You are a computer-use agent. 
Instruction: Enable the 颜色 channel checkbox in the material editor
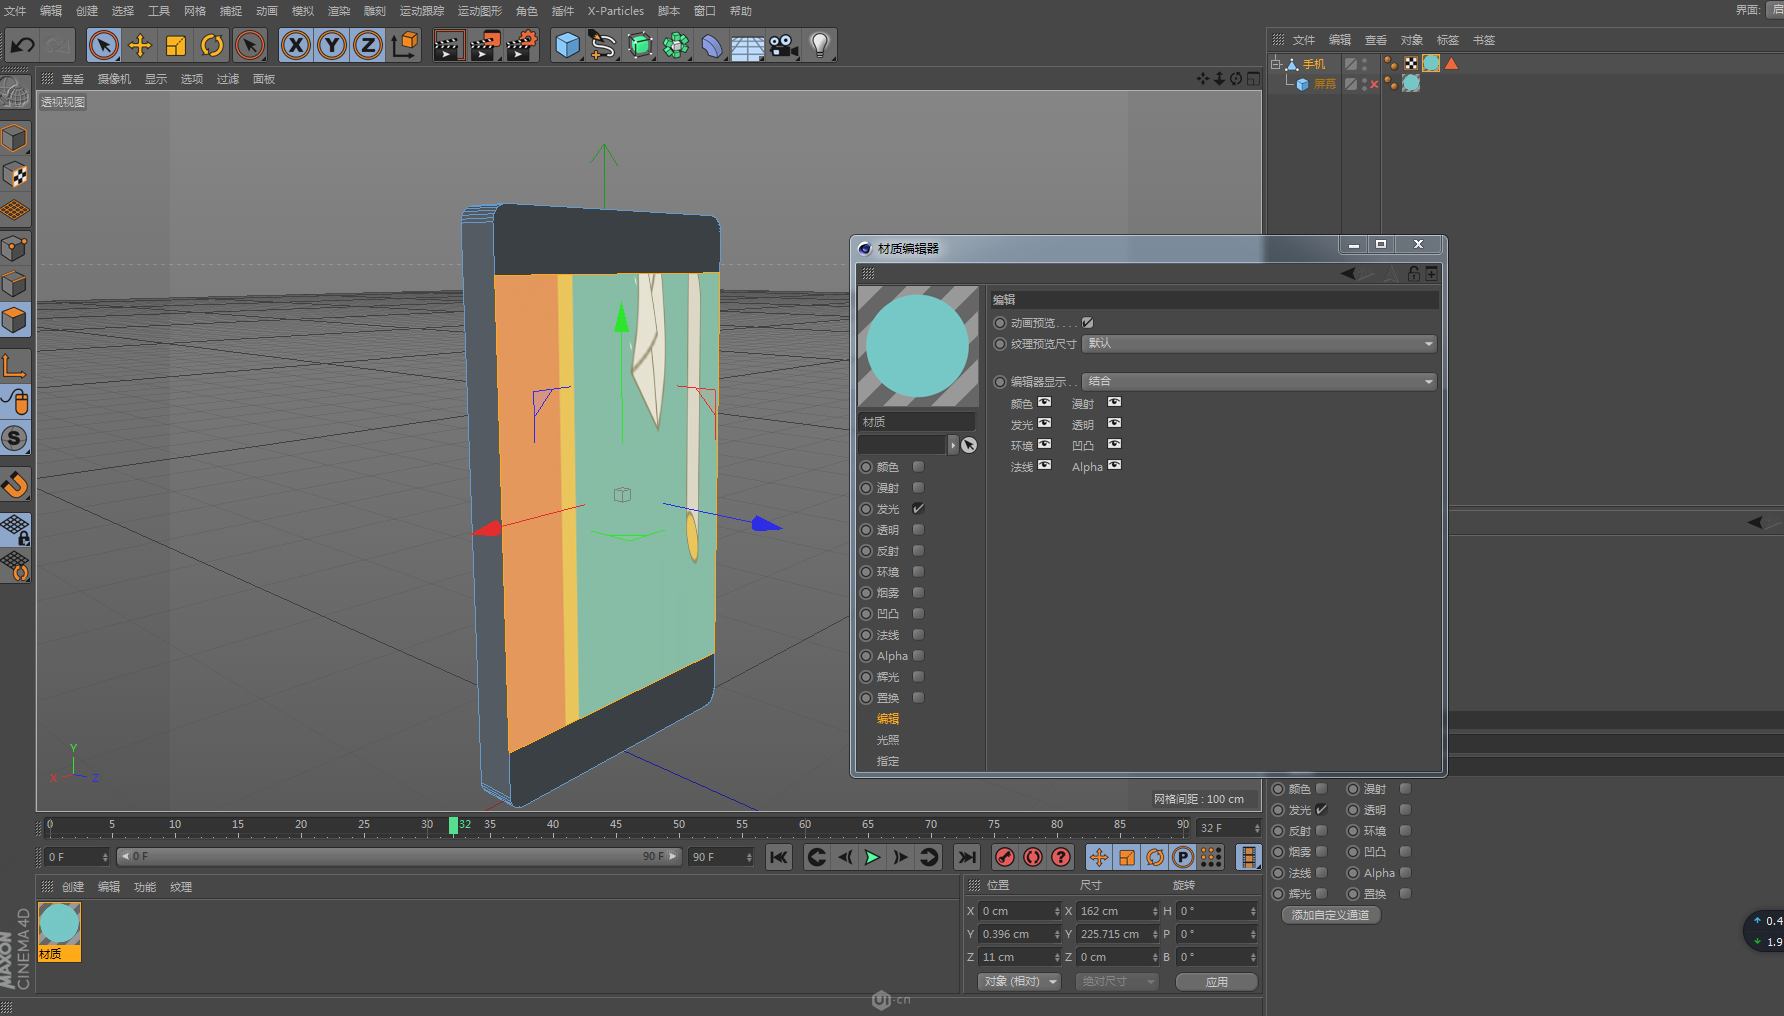pos(918,467)
